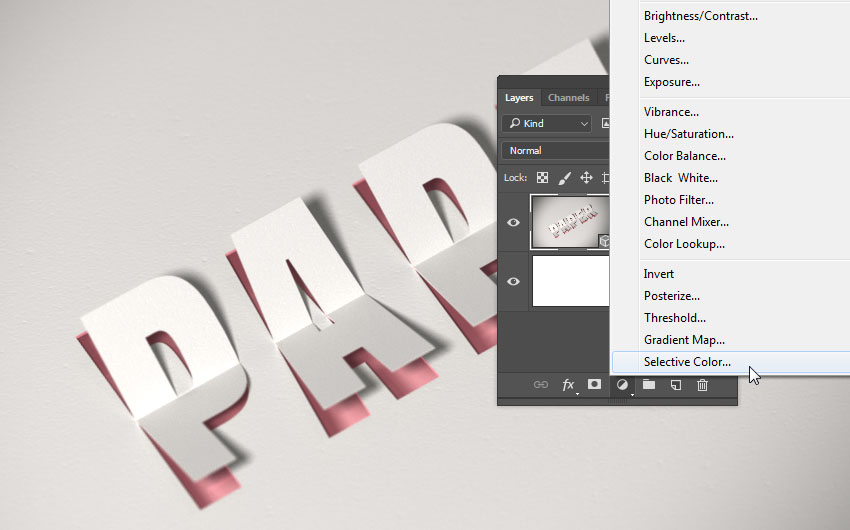850x530 pixels.
Task: Delete layer with trash icon
Action: coord(702,385)
